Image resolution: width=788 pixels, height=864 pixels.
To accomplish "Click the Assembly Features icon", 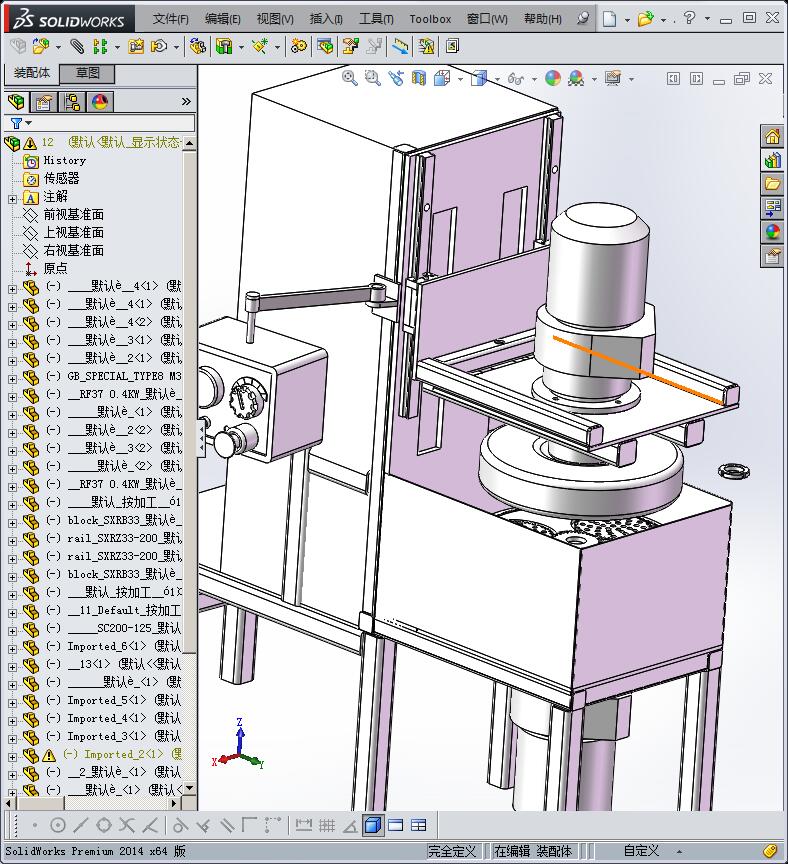I will click(224, 46).
